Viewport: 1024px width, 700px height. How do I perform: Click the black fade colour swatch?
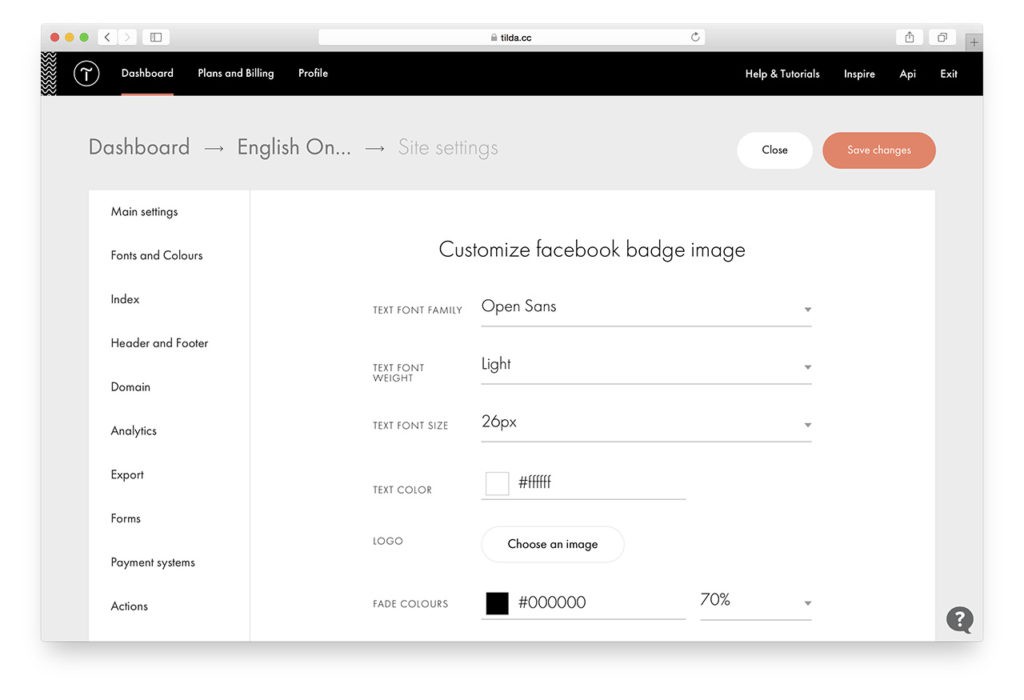point(497,603)
